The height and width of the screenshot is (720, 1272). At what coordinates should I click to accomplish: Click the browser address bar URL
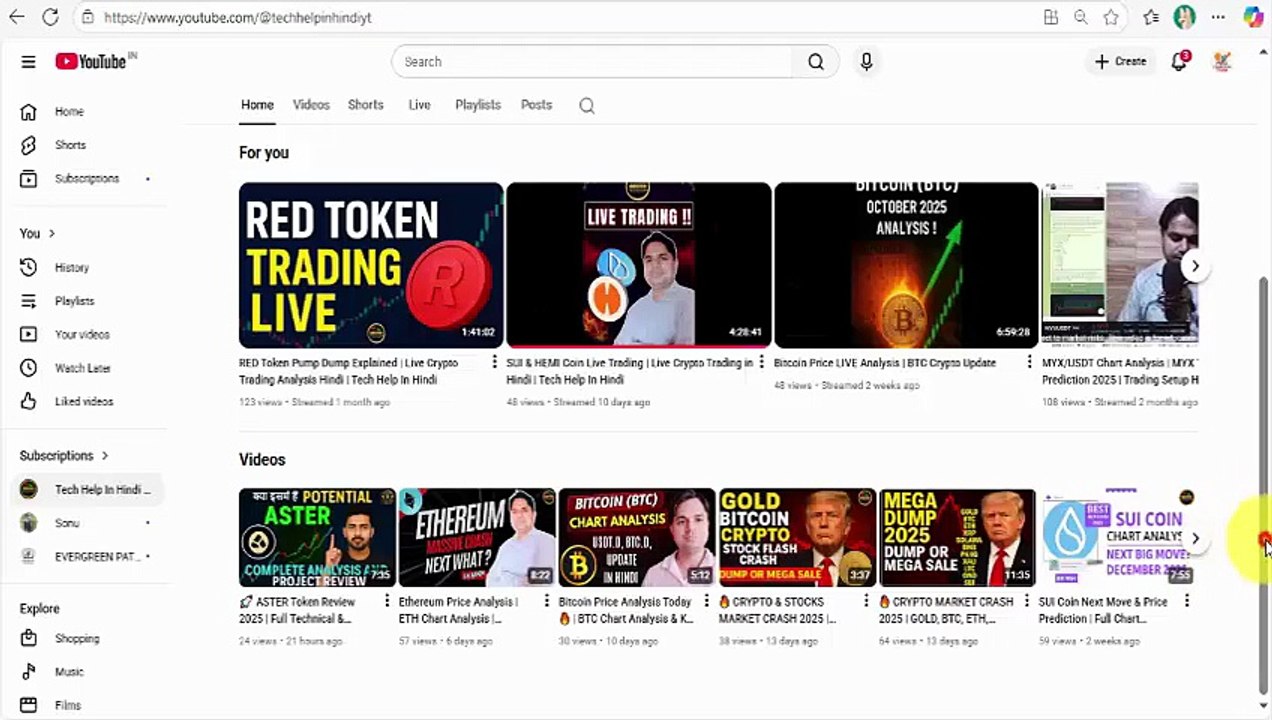pos(237,17)
